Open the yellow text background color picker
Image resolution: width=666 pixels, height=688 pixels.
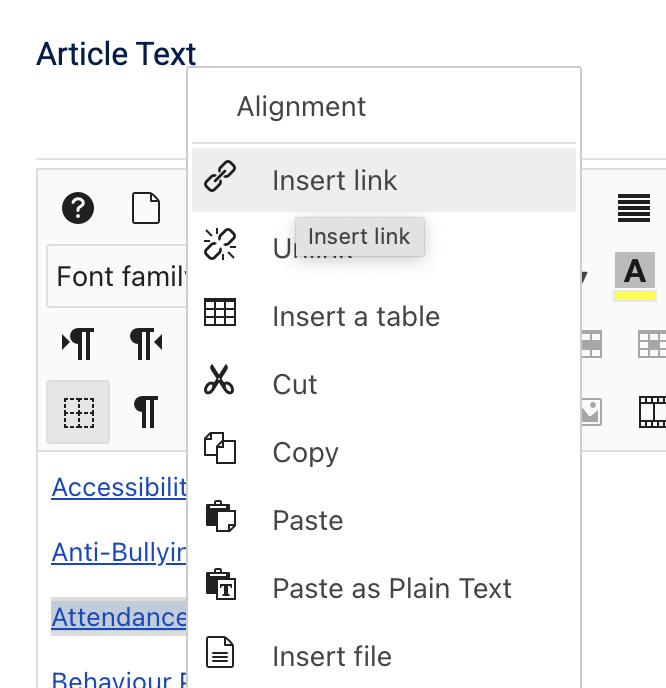point(634,276)
